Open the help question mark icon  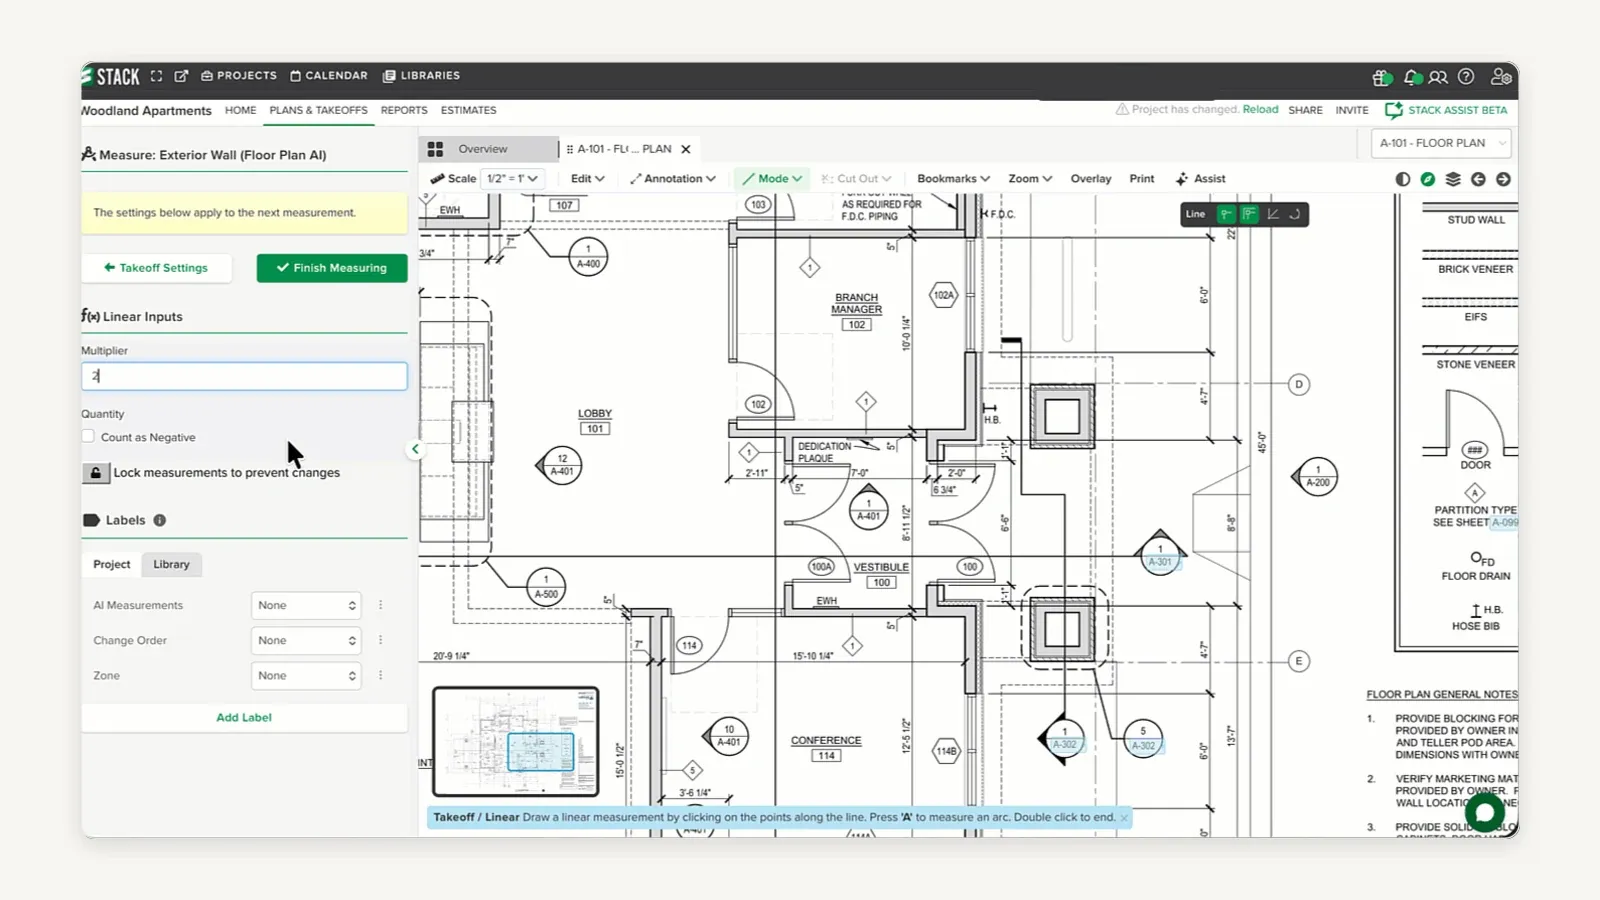[1466, 77]
